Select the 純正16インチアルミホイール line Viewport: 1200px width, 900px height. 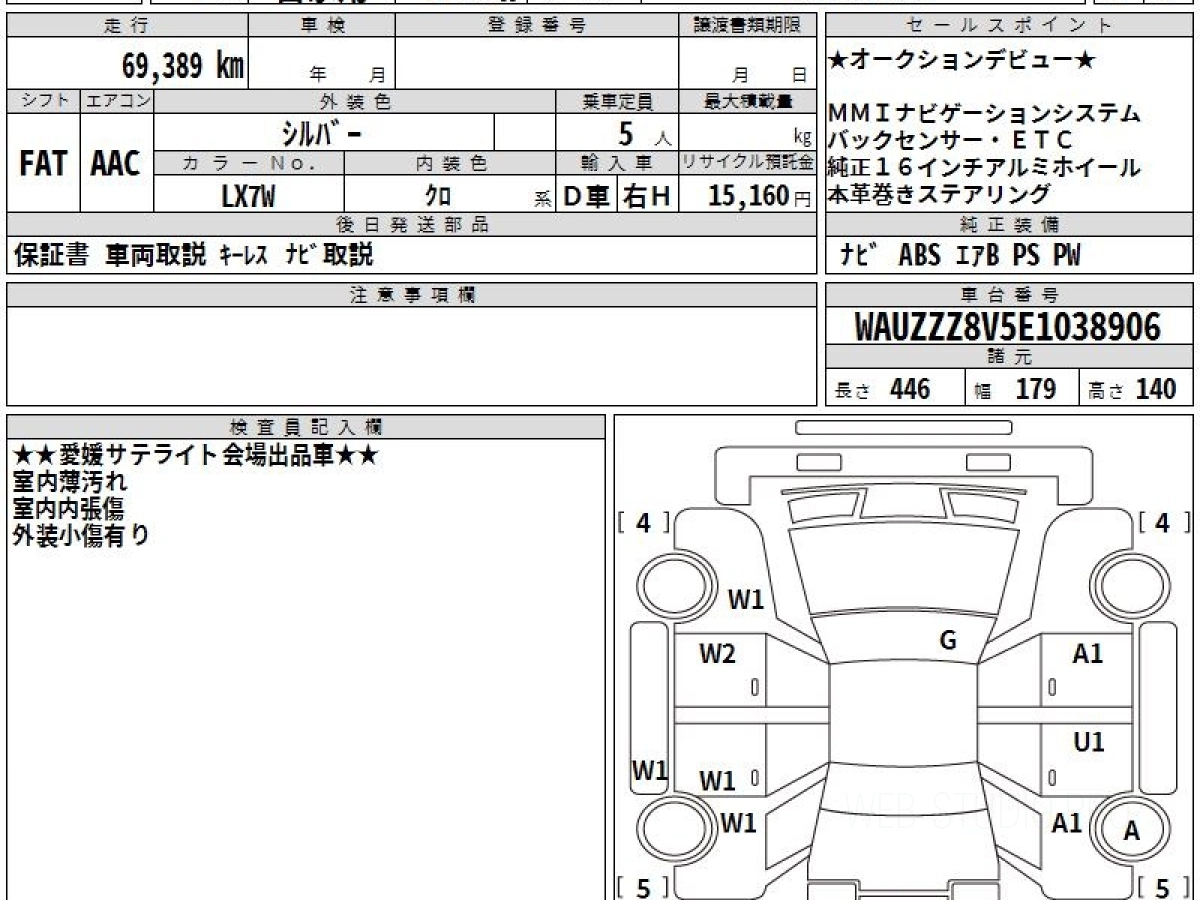click(984, 167)
